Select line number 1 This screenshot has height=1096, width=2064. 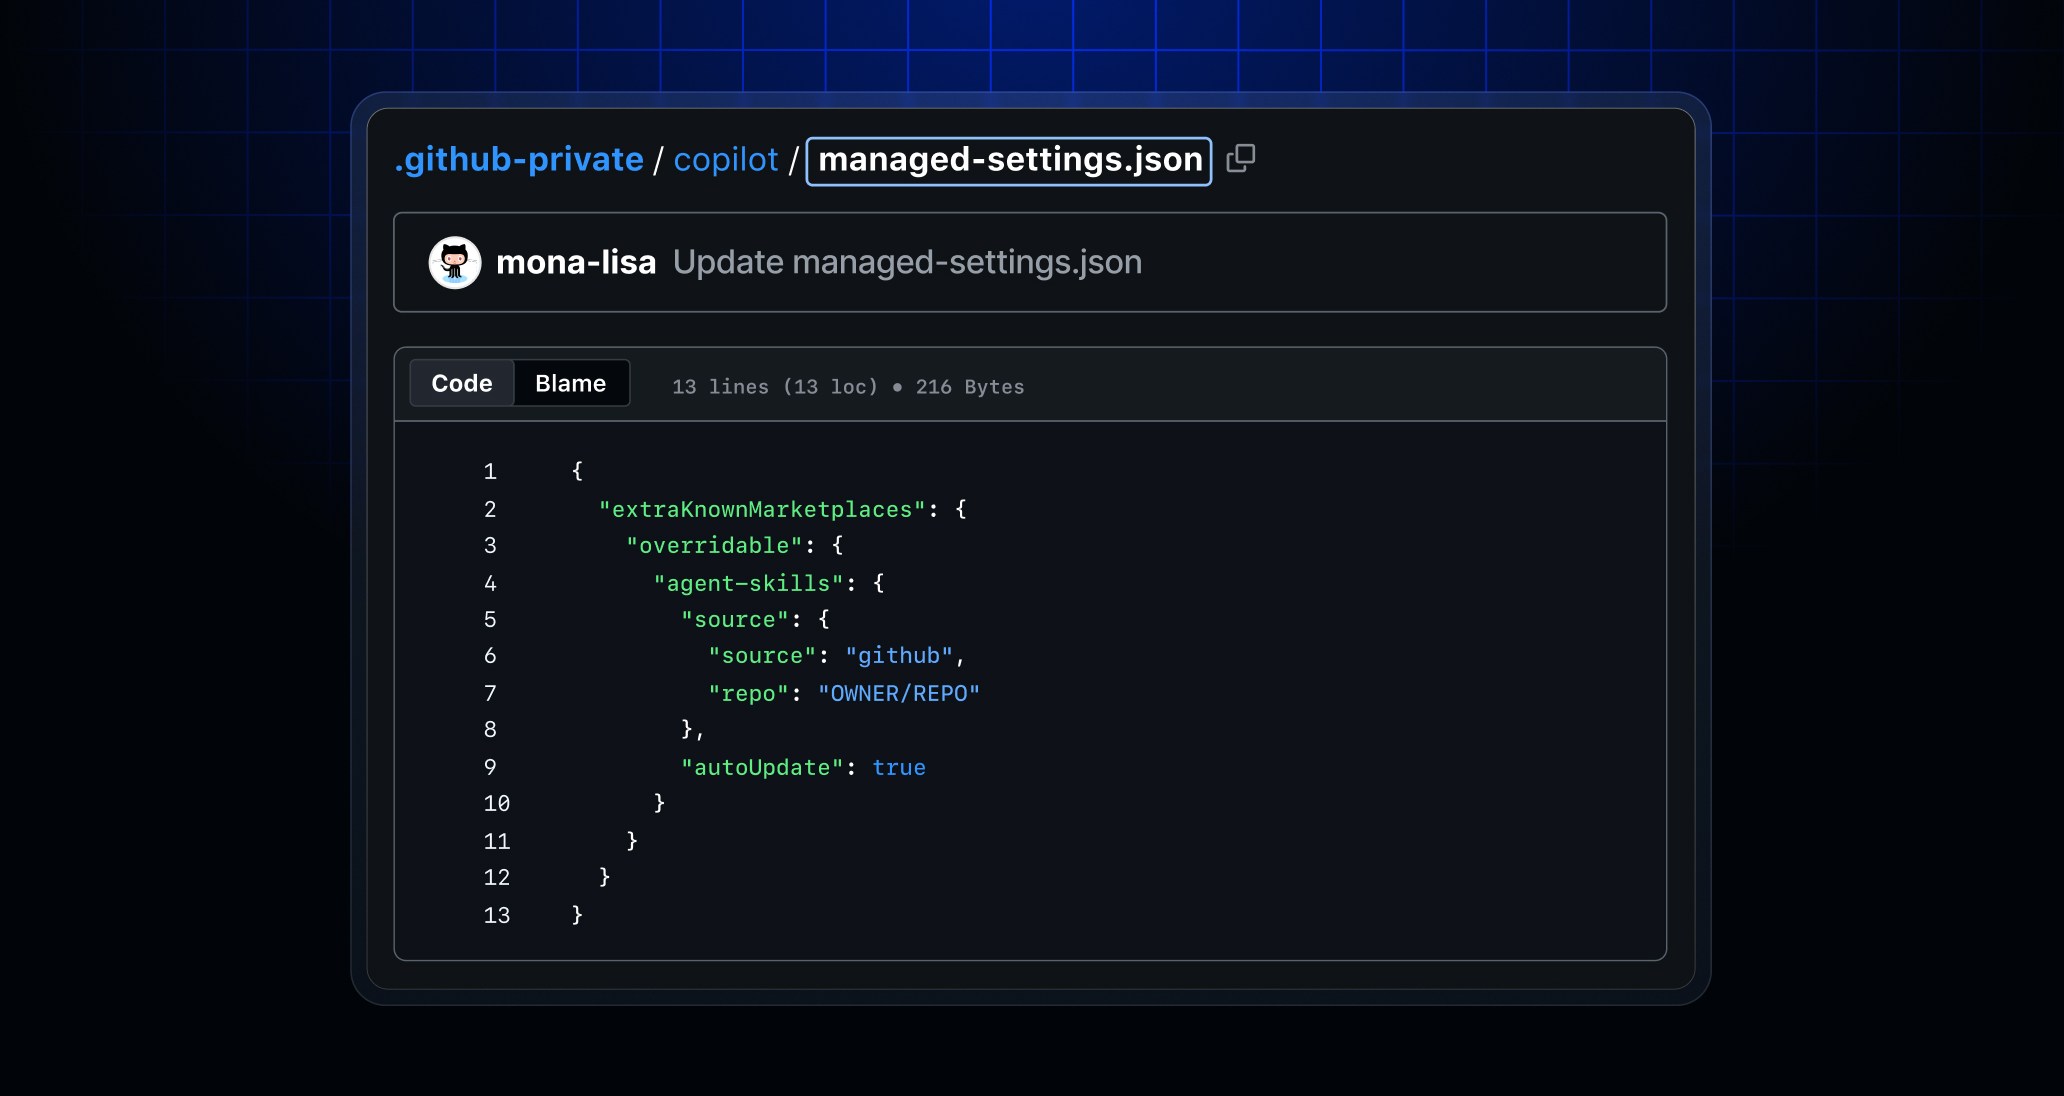click(490, 471)
